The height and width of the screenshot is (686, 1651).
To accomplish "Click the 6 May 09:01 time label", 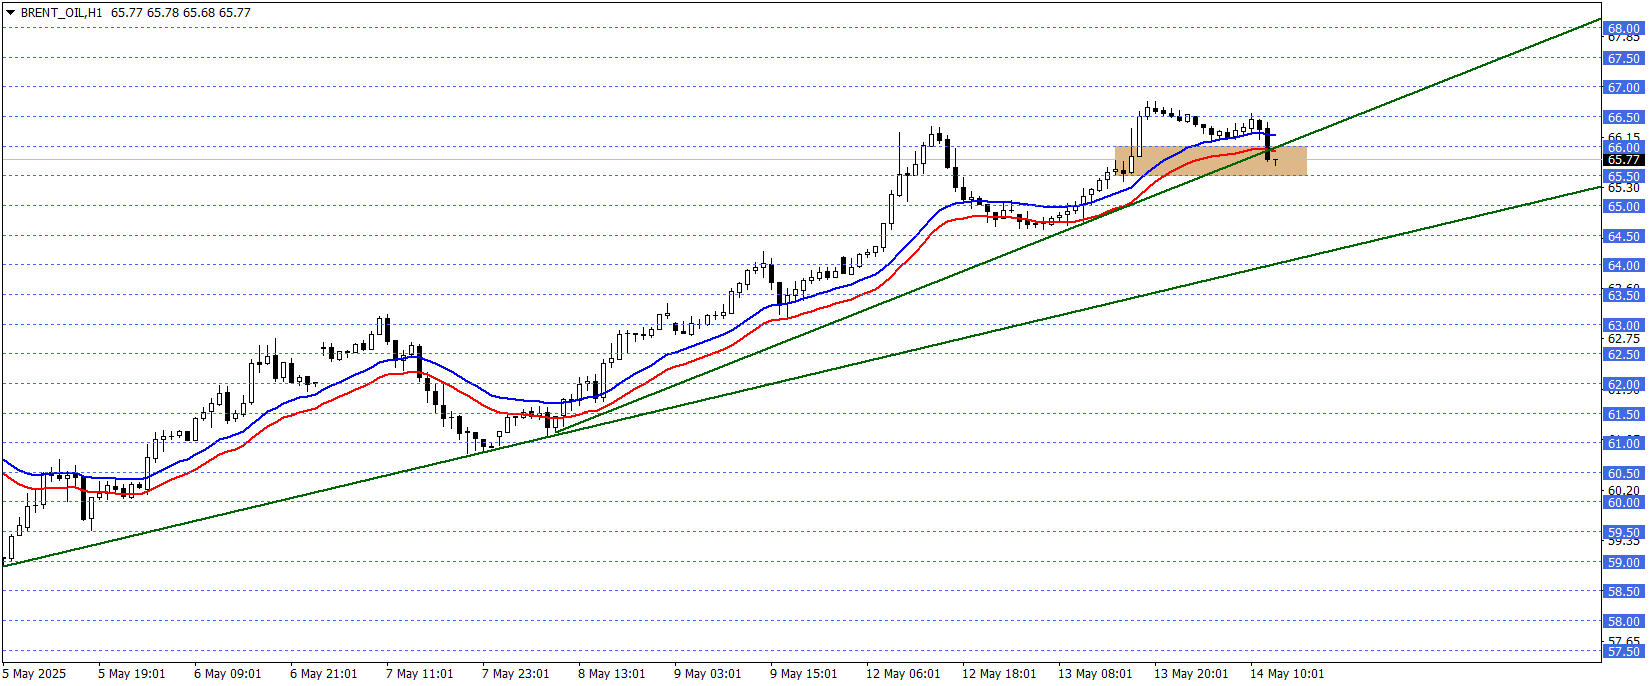I will pyautogui.click(x=228, y=674).
